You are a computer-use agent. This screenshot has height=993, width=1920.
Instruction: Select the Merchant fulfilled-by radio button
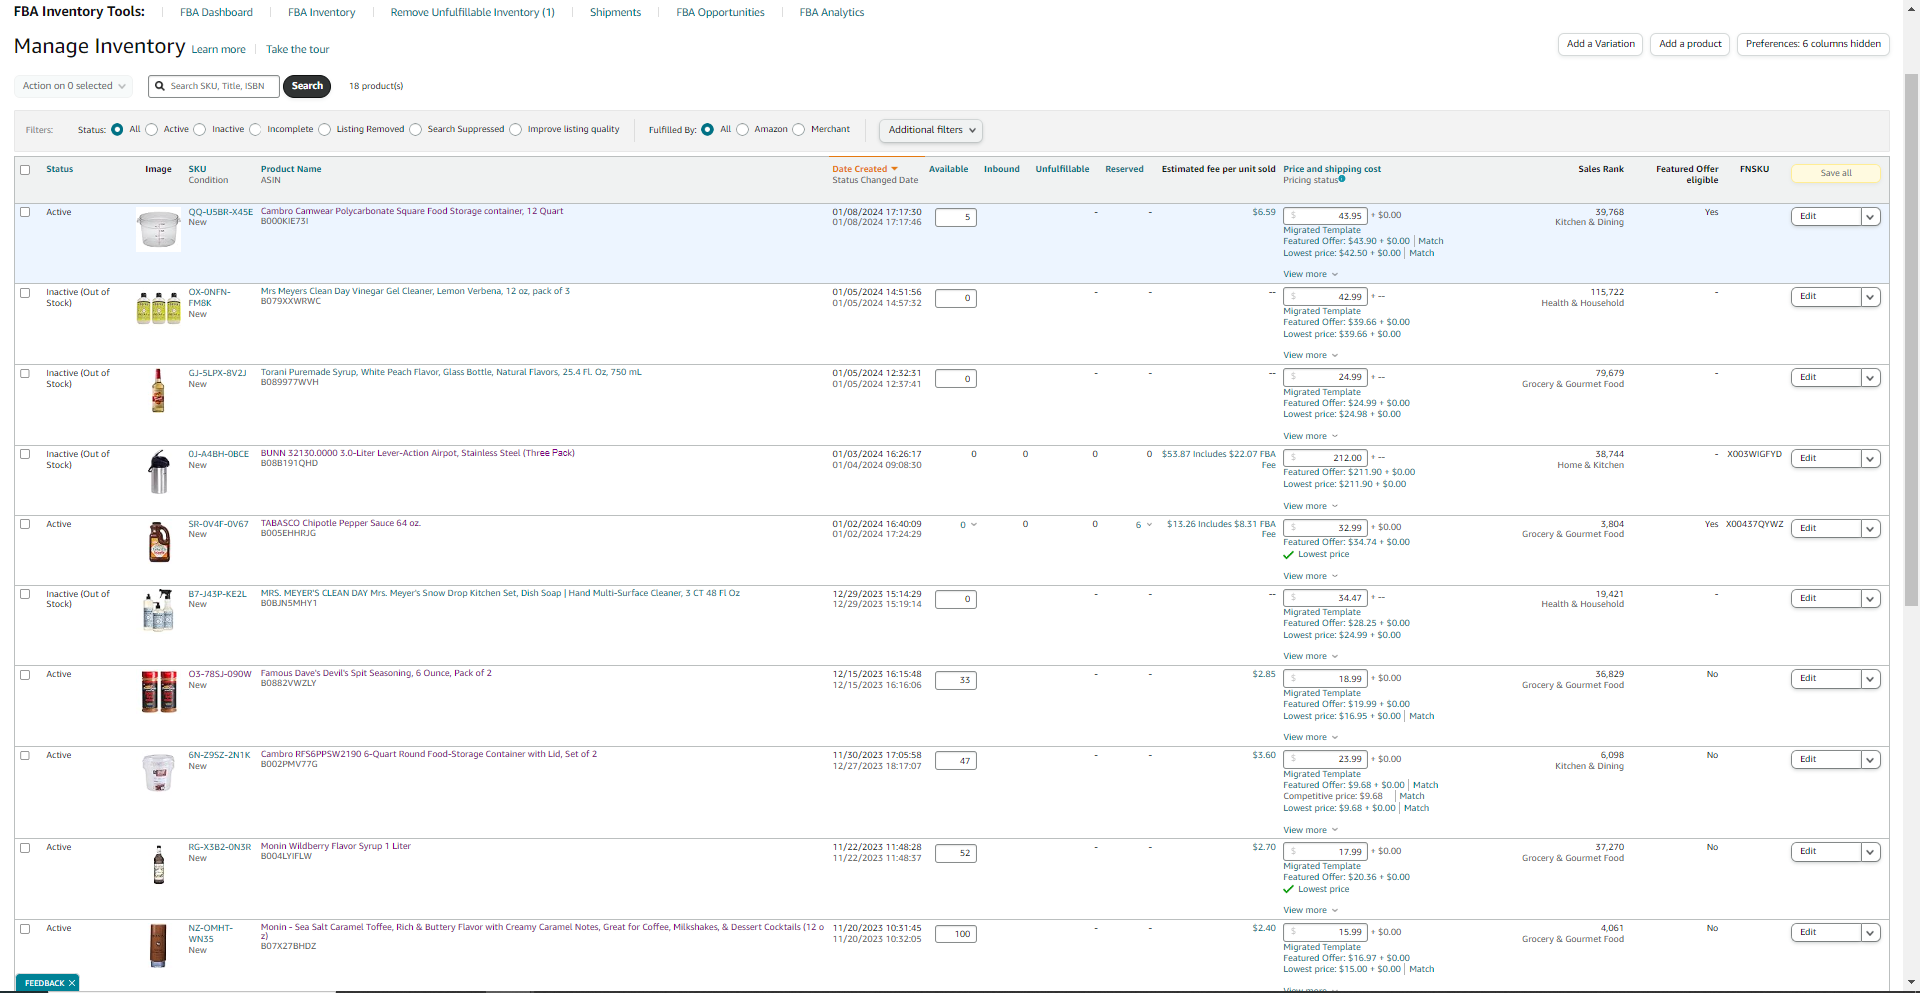pos(799,129)
